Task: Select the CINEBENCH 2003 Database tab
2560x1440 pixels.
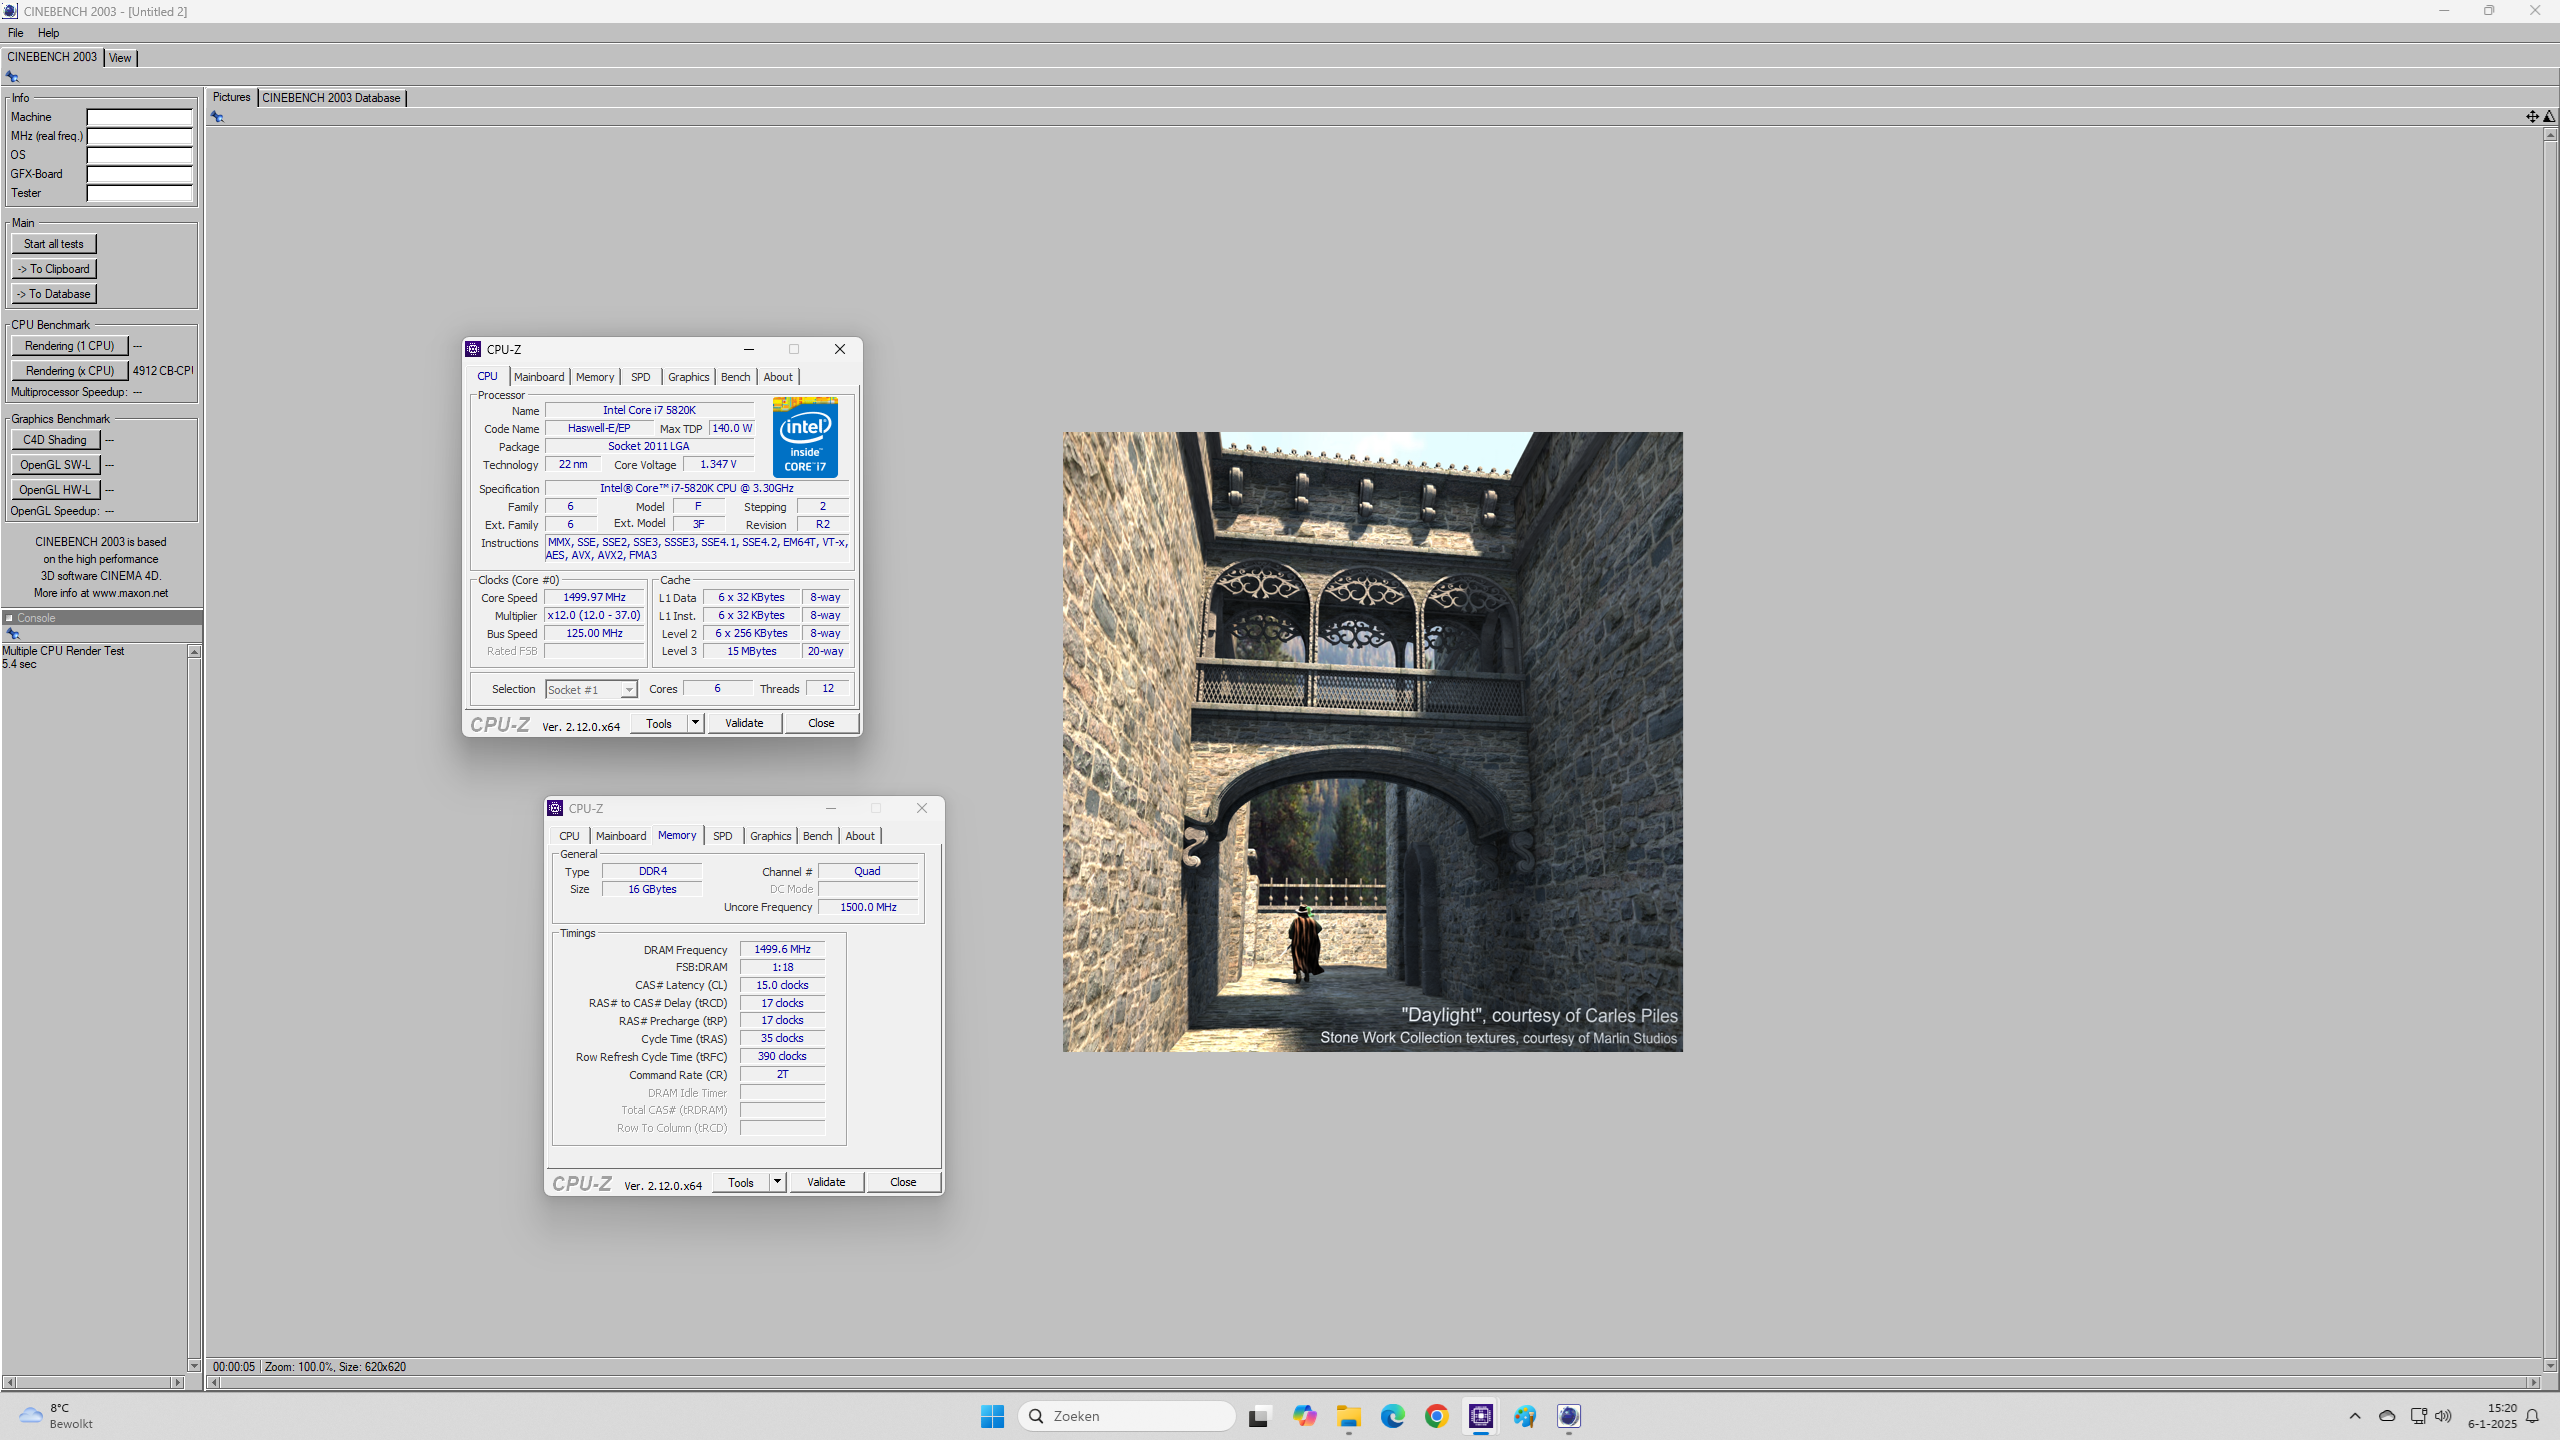Action: pyautogui.click(x=331, y=98)
